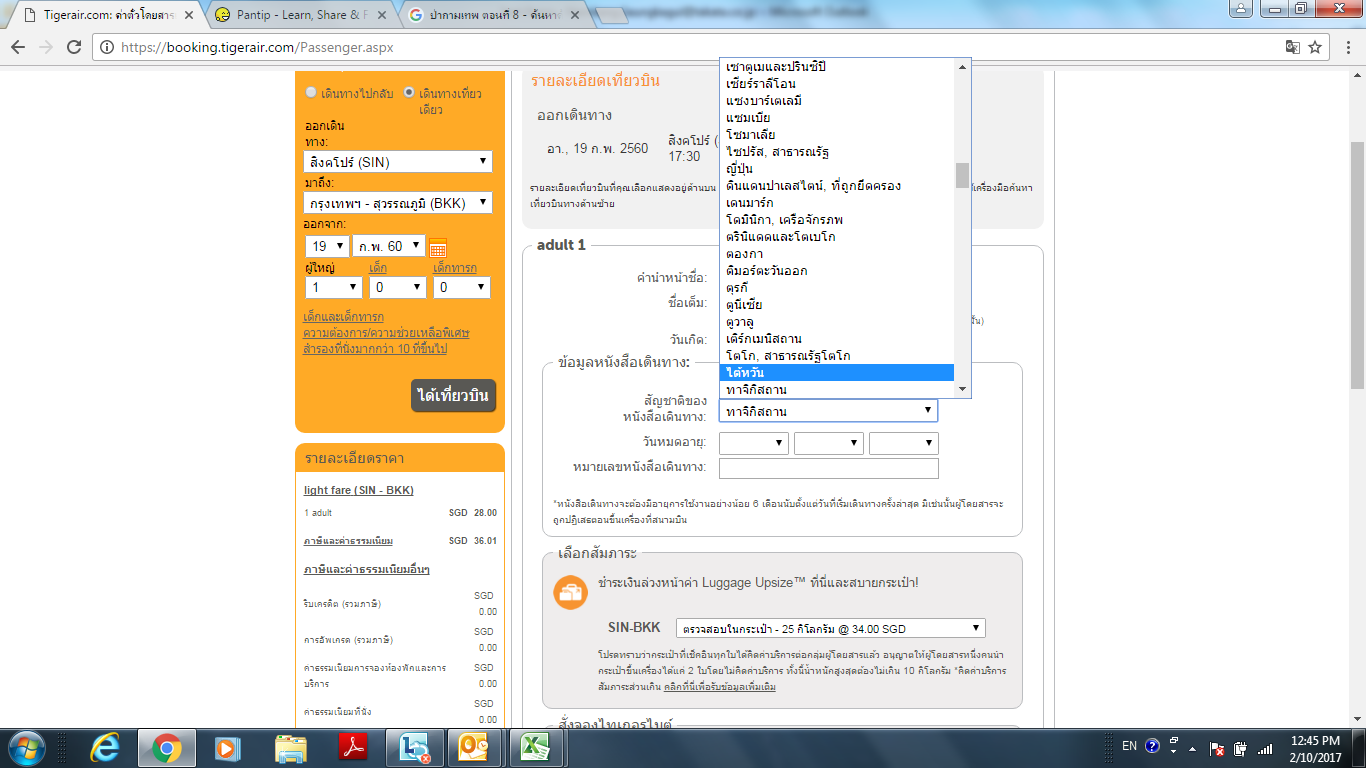
Task: Open the adults count dropdown
Action: click(x=334, y=287)
